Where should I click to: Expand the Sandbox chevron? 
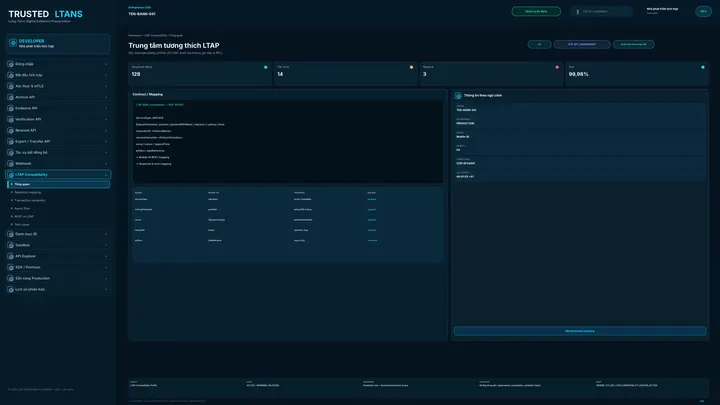[106, 245]
